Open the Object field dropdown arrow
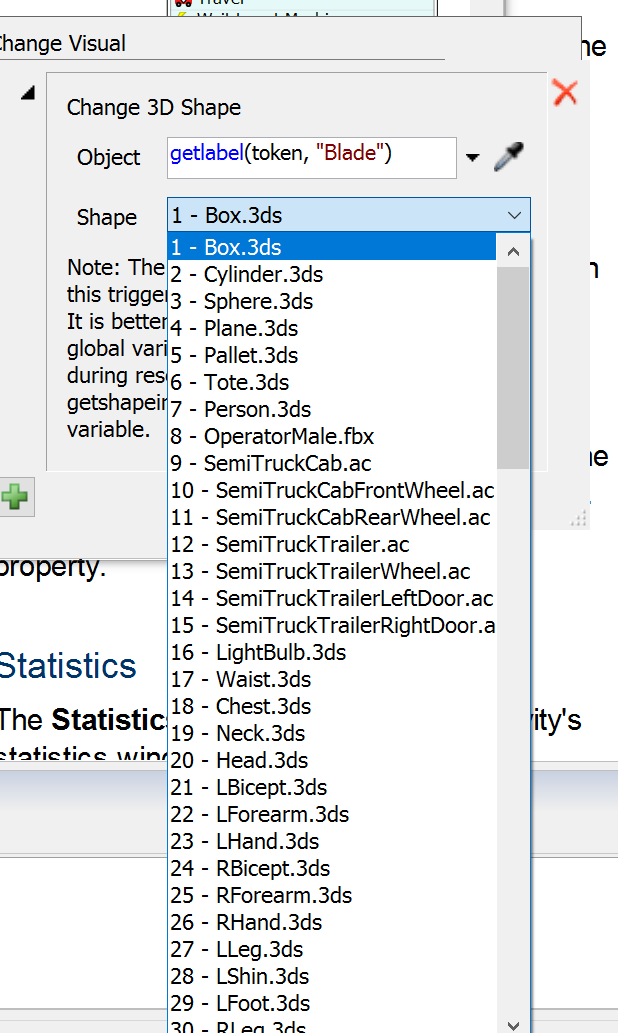 [473, 158]
